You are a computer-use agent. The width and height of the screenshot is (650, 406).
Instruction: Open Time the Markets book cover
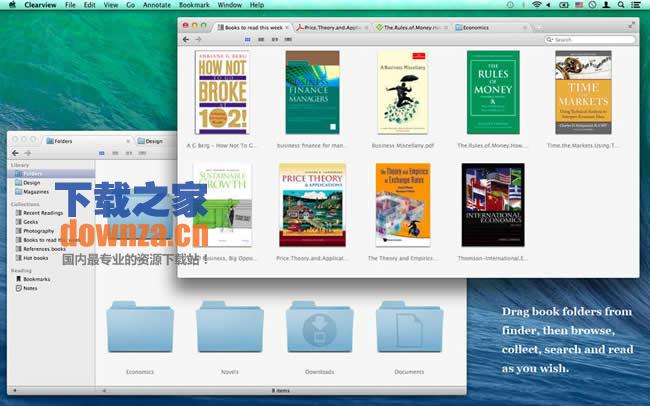583,92
